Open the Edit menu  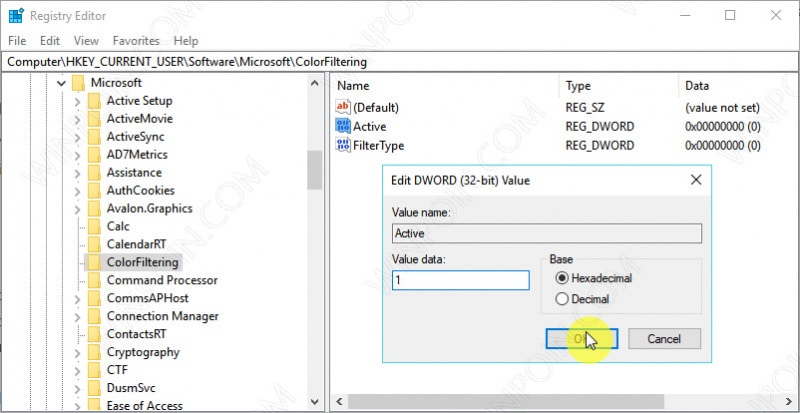[50, 41]
